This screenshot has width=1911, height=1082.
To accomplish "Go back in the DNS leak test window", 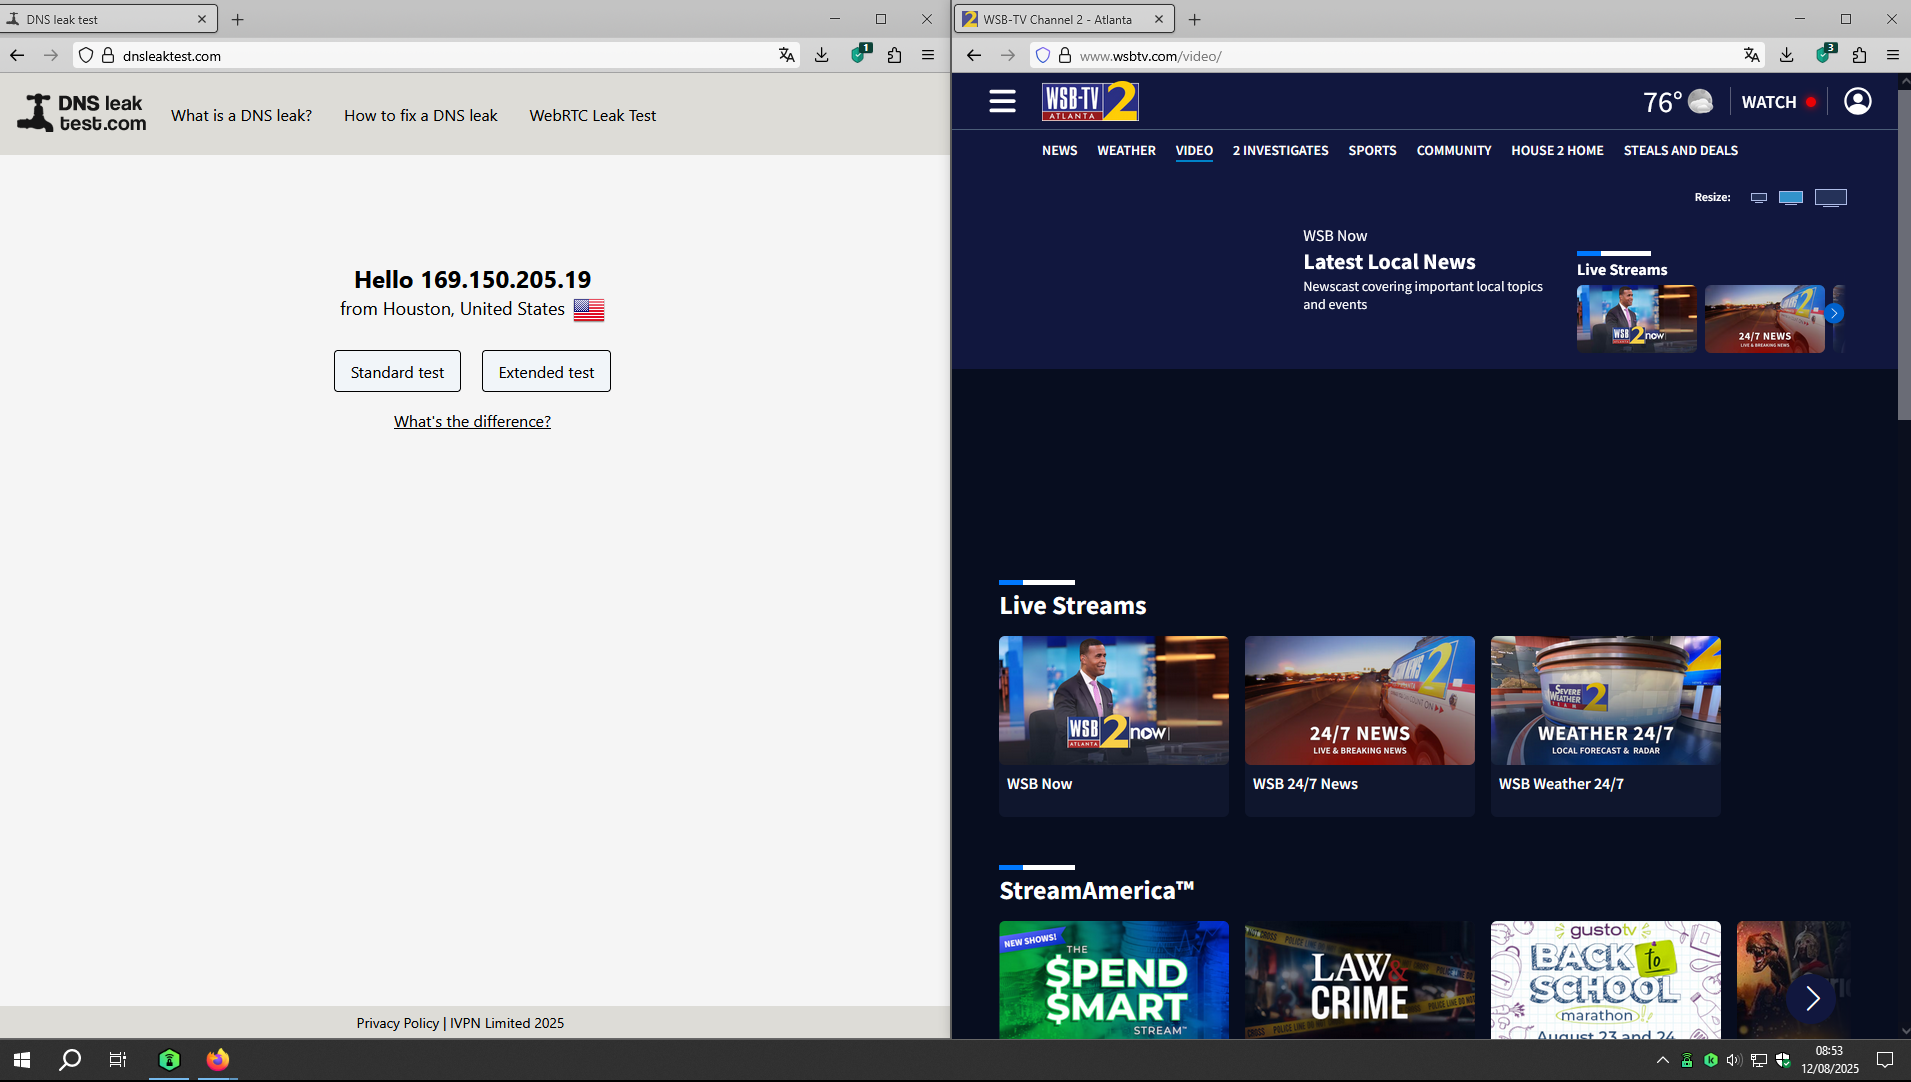I will pyautogui.click(x=17, y=56).
